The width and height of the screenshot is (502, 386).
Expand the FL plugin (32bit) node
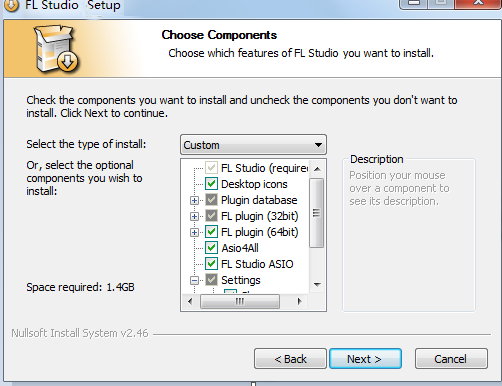pyautogui.click(x=194, y=216)
